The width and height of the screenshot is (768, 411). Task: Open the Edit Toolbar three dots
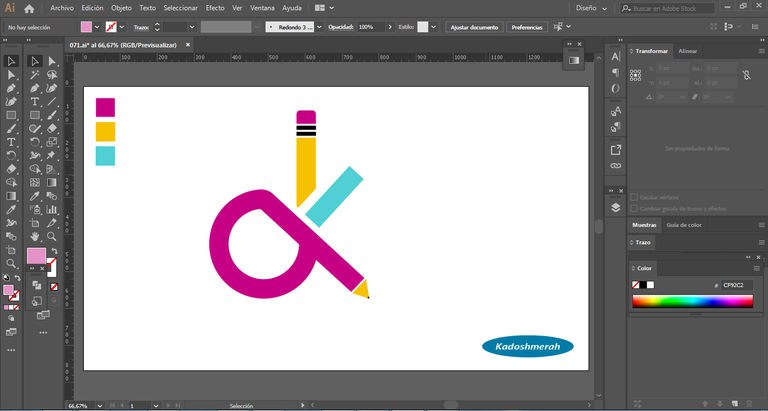tap(11, 350)
